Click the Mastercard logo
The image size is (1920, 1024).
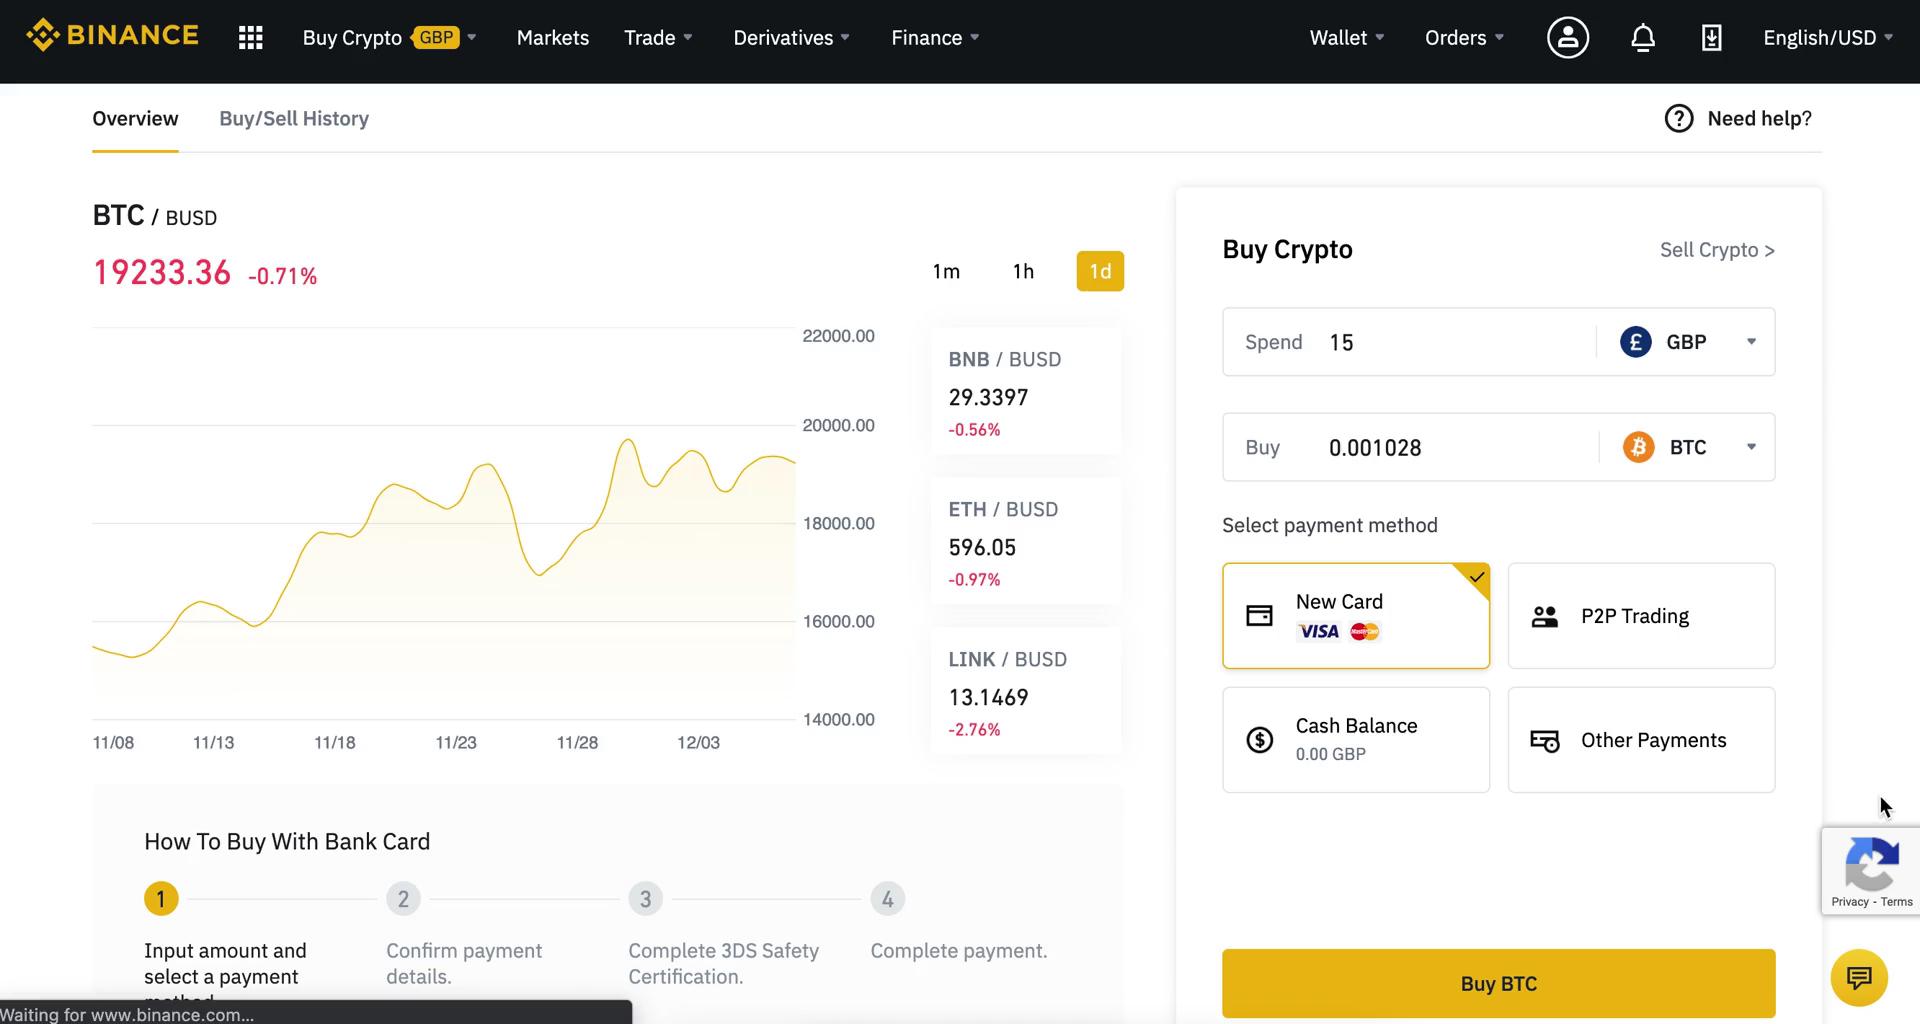(x=1365, y=631)
